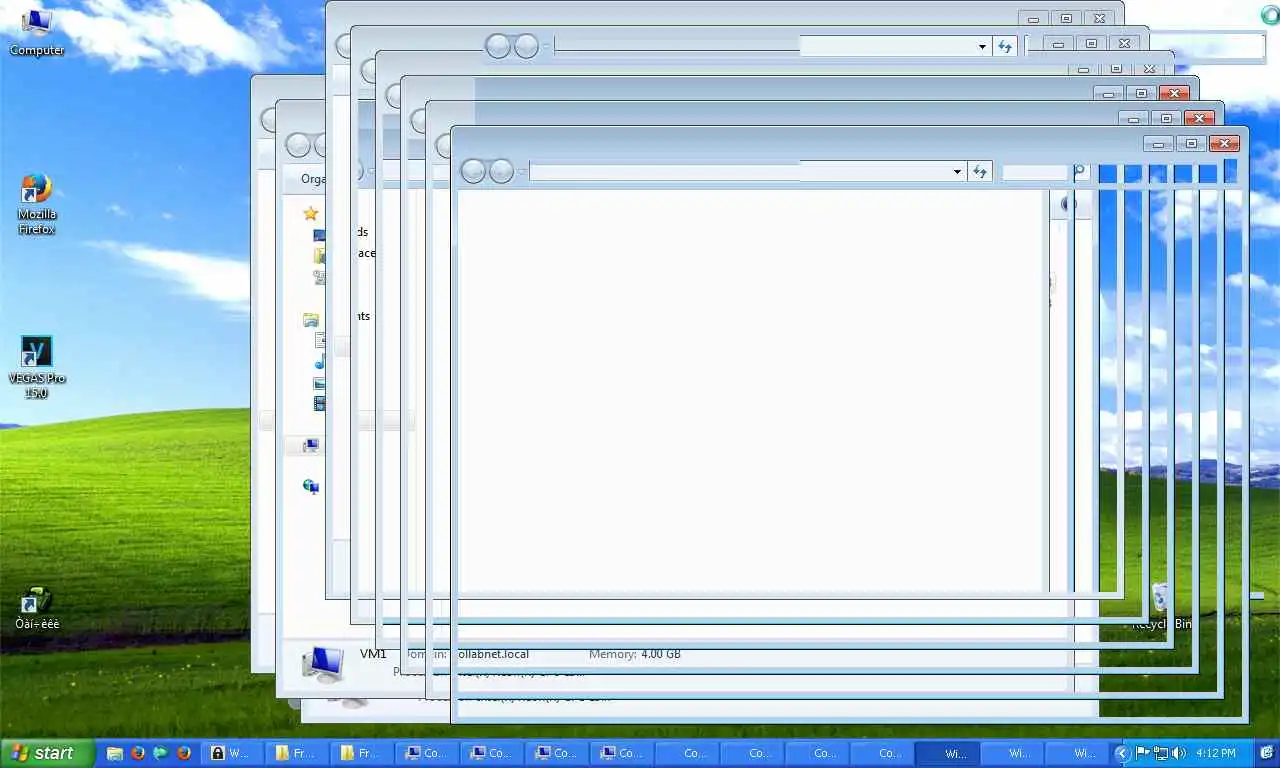This screenshot has width=1280, height=768.
Task: Click the Refresh button in the front window
Action: [980, 172]
